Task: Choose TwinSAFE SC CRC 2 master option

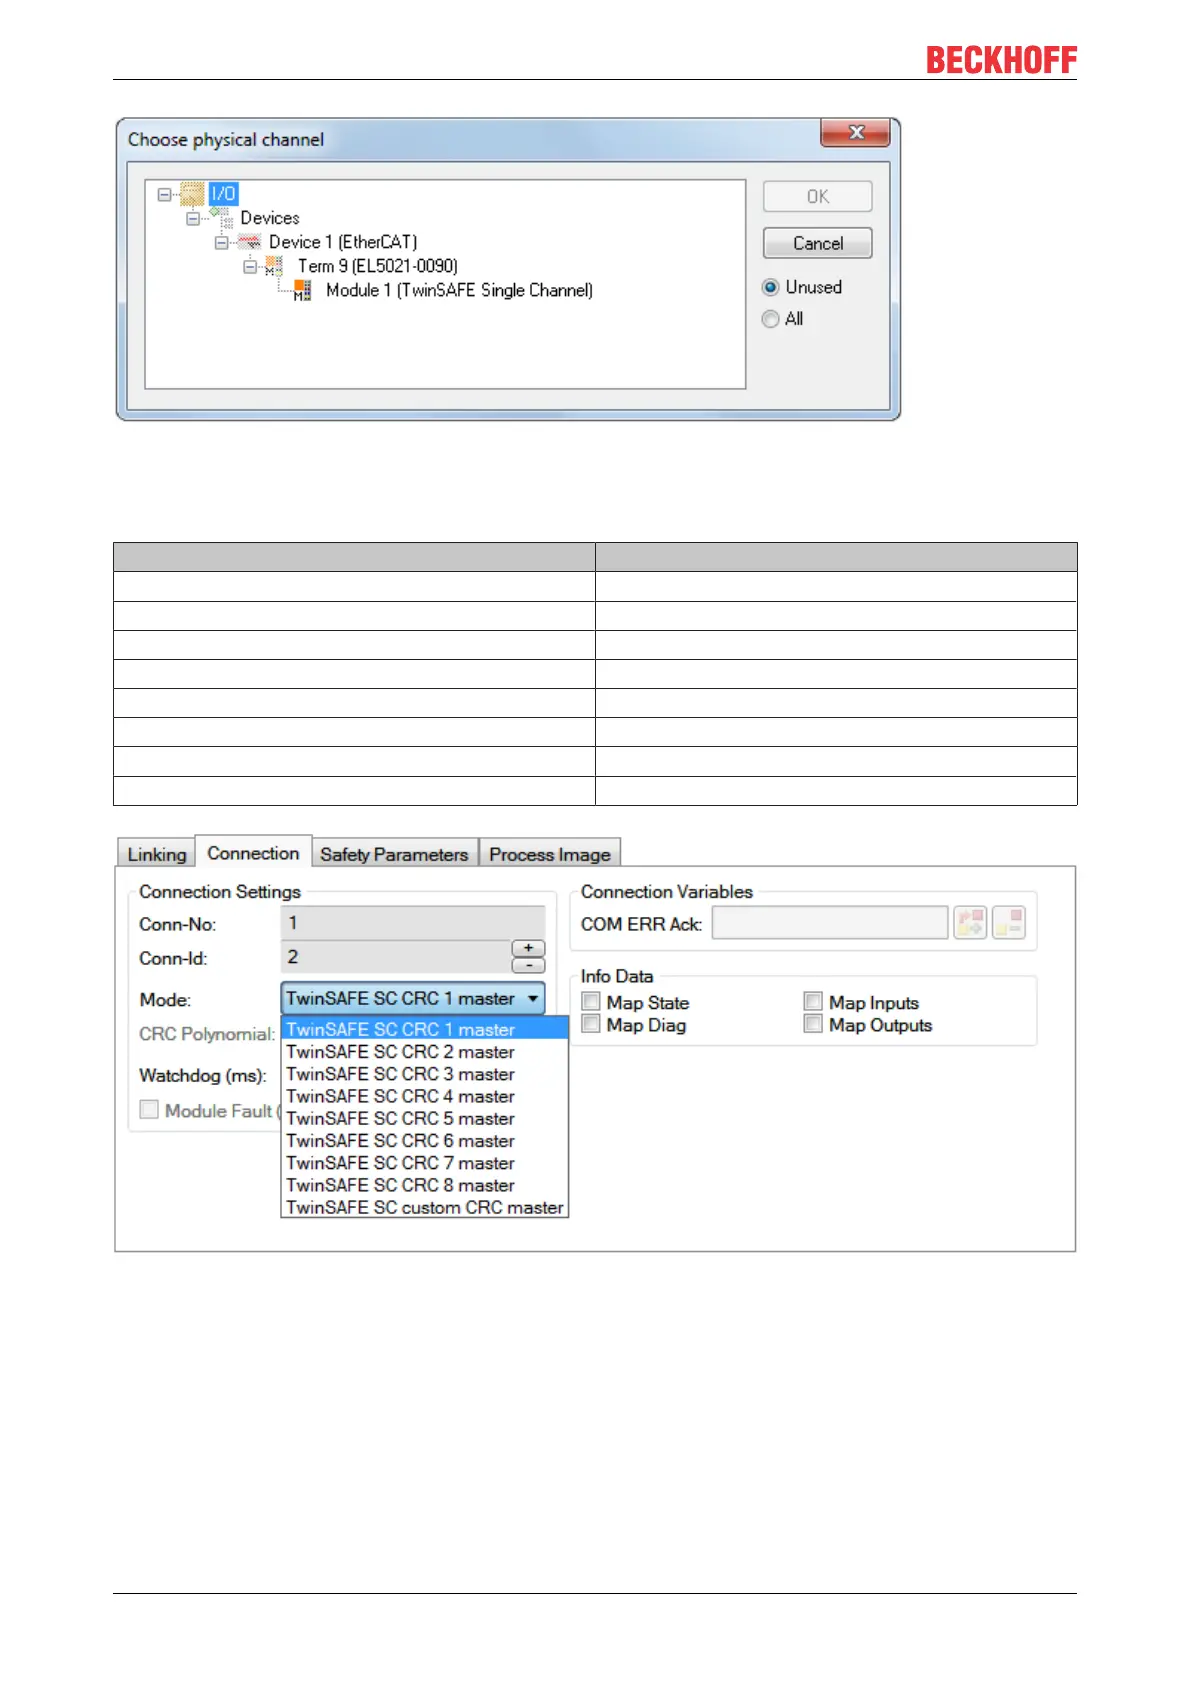Action: pos(425,1052)
